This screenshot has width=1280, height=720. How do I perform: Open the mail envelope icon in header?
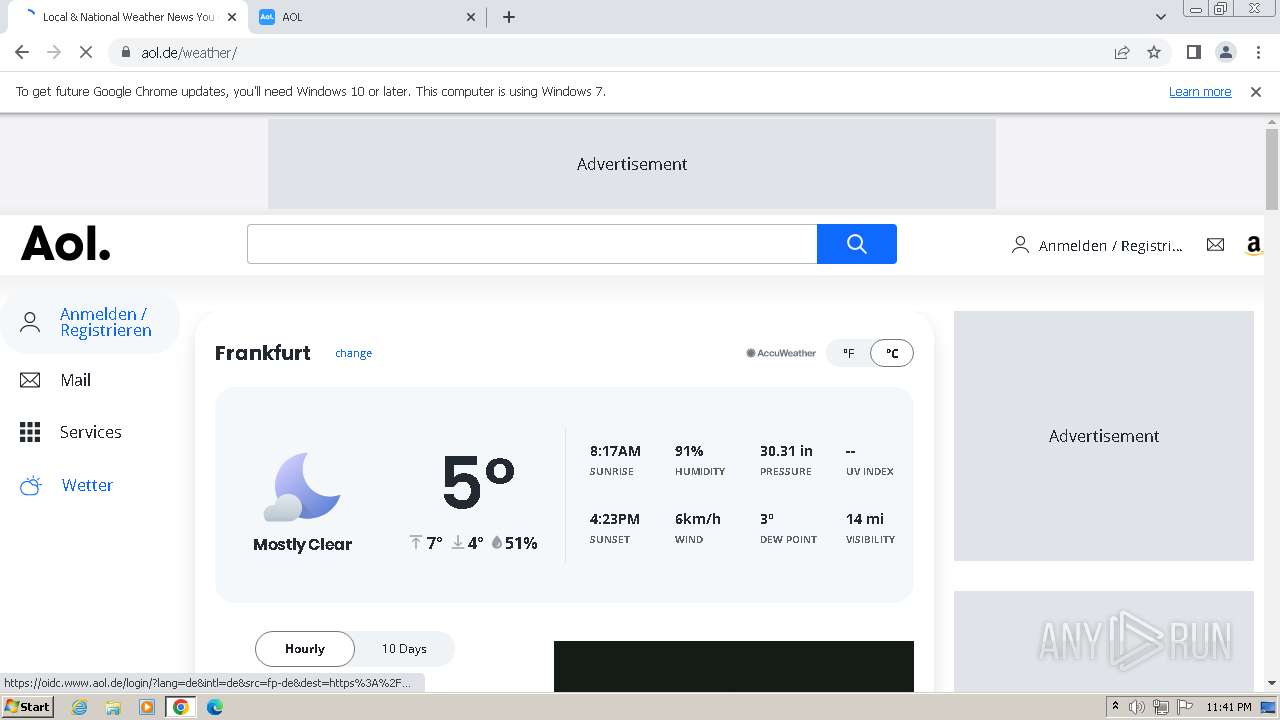click(x=1215, y=244)
